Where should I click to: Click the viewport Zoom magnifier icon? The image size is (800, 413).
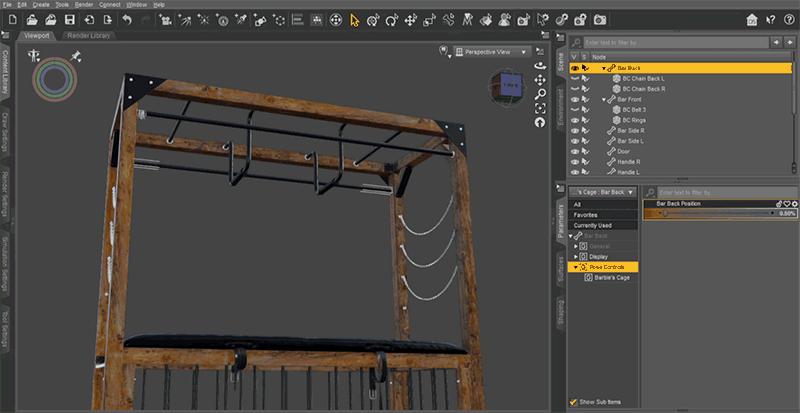(x=540, y=94)
